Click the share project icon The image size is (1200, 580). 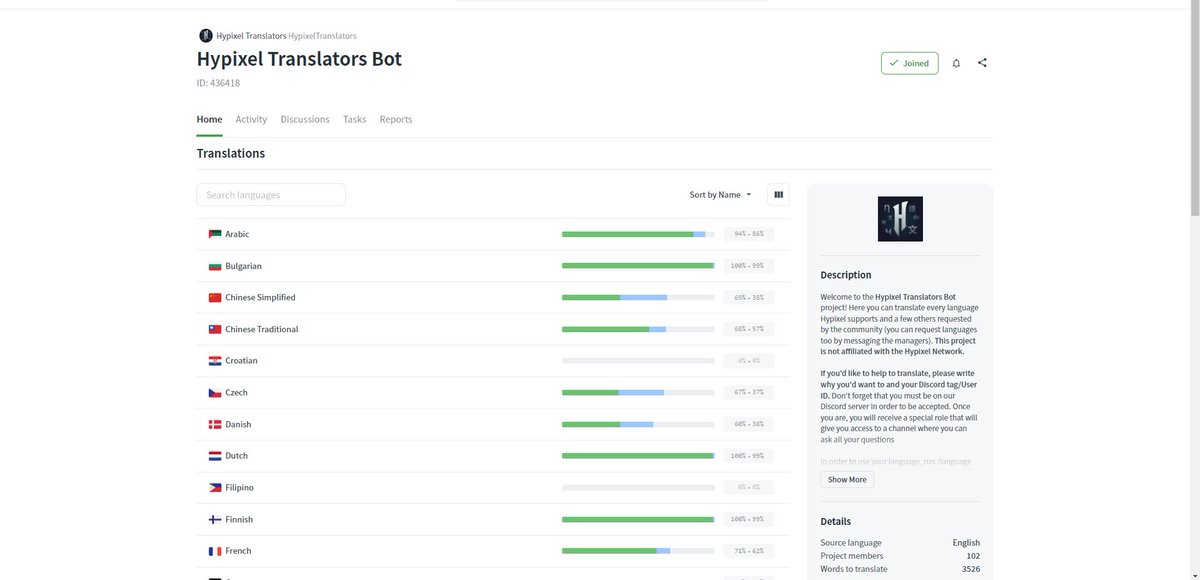pos(982,63)
